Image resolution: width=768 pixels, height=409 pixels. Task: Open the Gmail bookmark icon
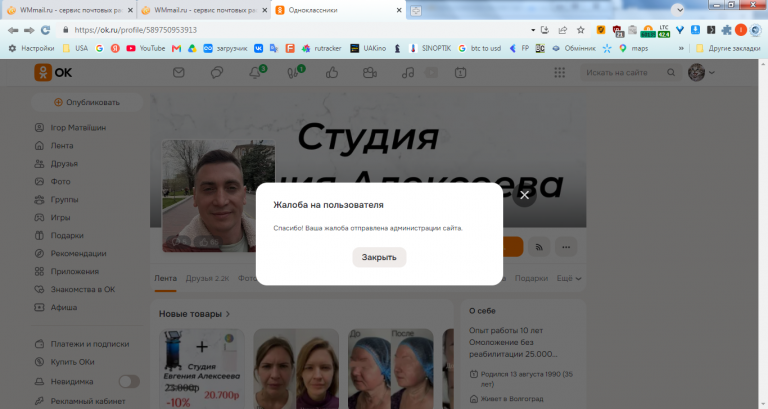coord(176,48)
